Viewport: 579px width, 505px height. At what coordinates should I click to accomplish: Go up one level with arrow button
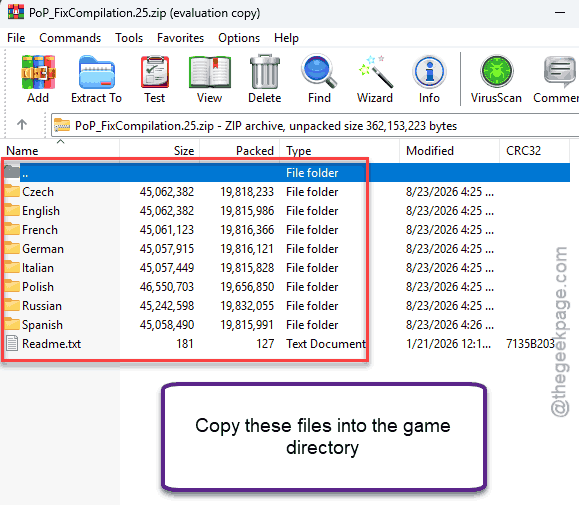pos(22,124)
